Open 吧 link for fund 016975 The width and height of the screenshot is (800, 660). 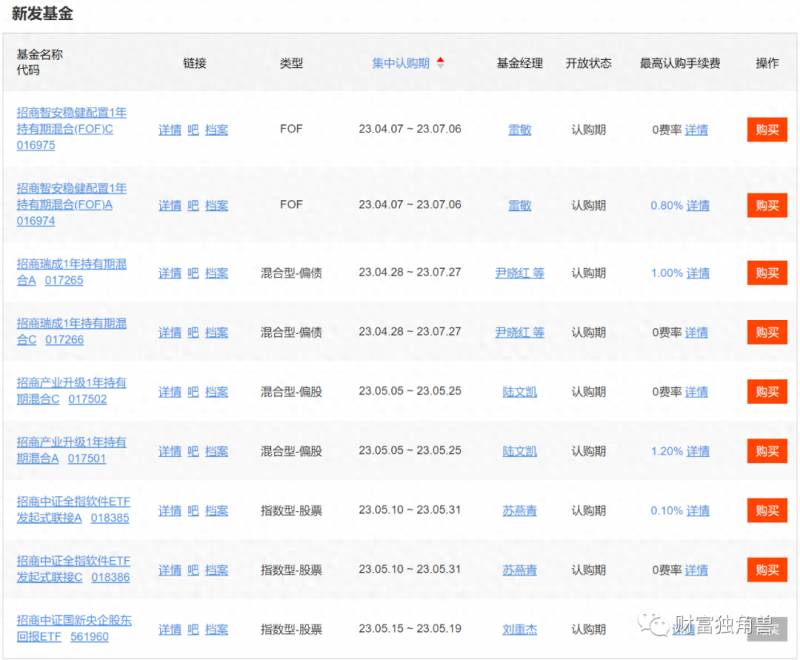[193, 130]
